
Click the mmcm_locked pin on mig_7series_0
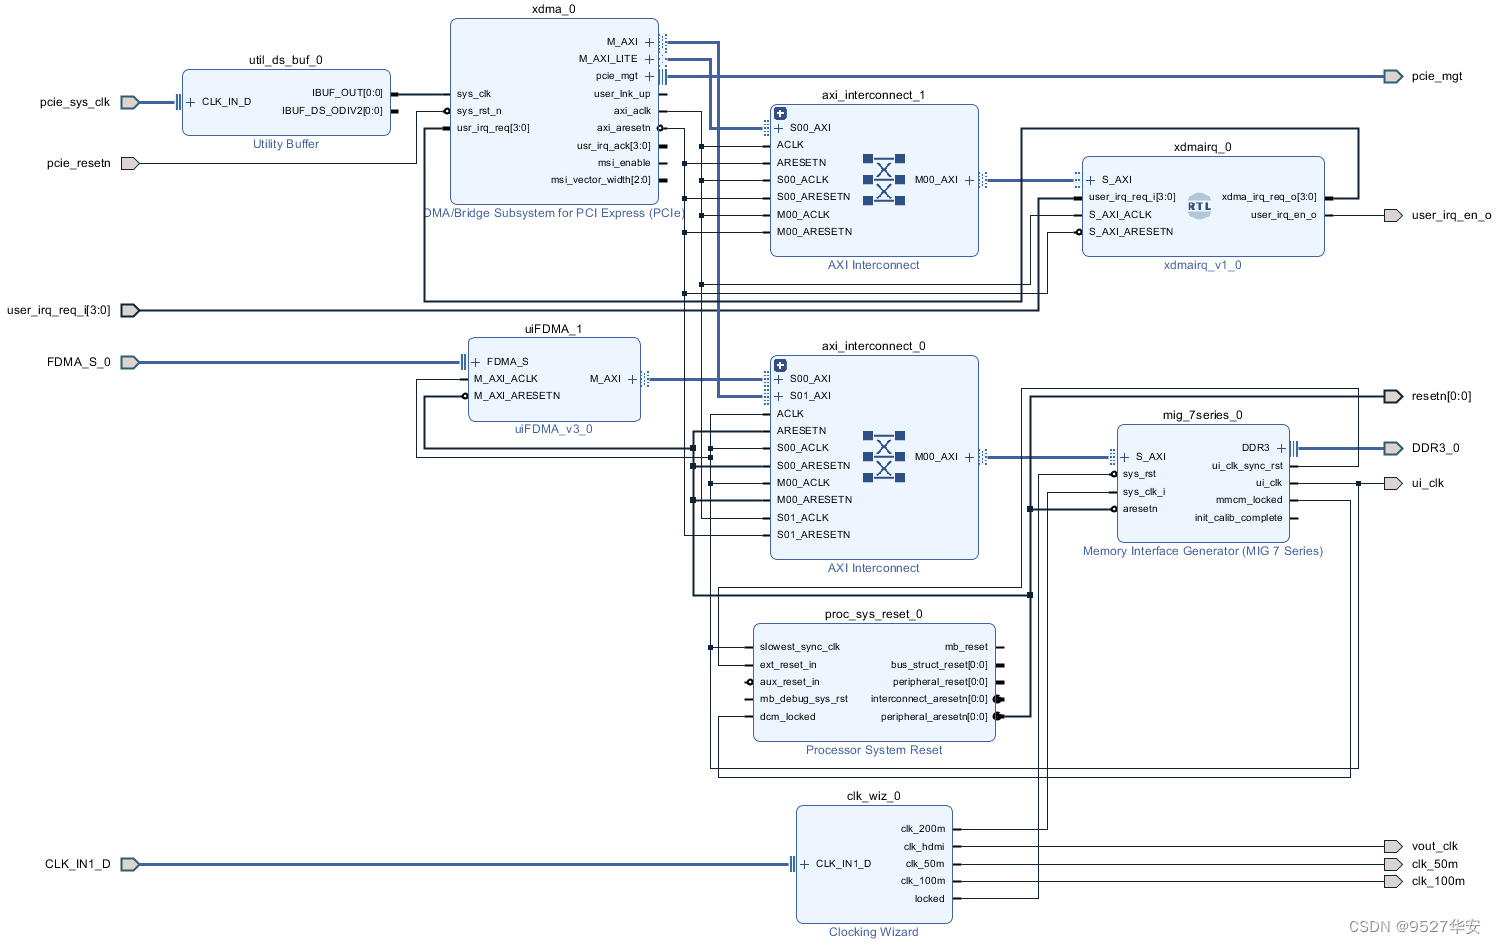coord(1249,500)
